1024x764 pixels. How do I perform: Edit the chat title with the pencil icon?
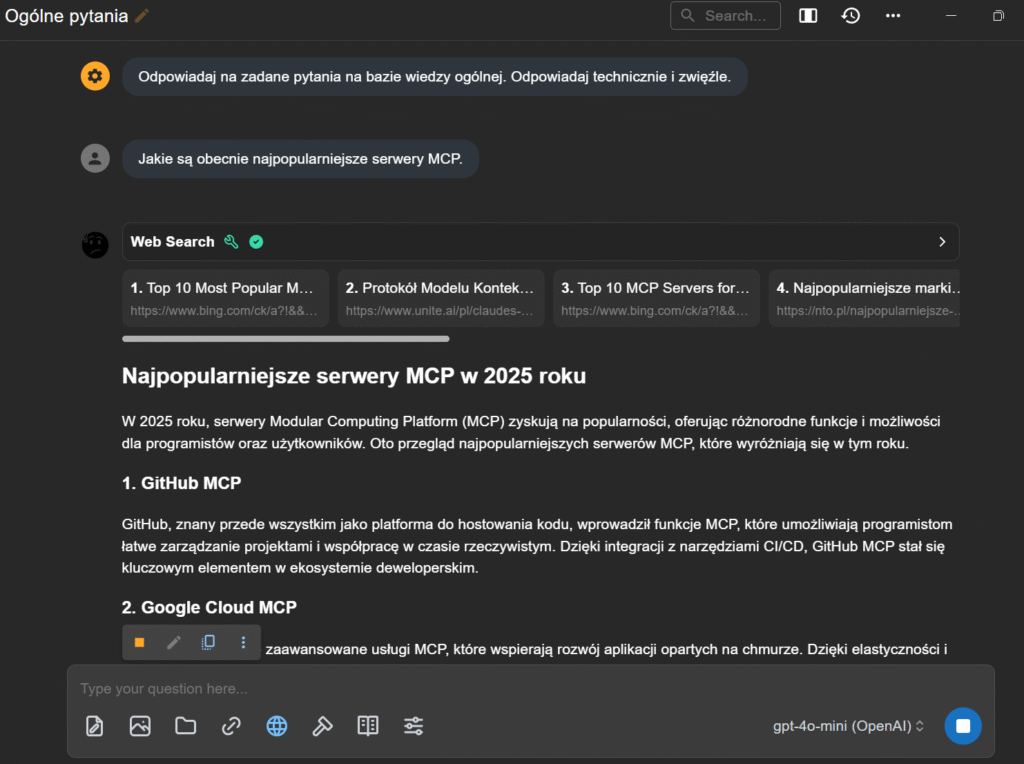point(142,16)
